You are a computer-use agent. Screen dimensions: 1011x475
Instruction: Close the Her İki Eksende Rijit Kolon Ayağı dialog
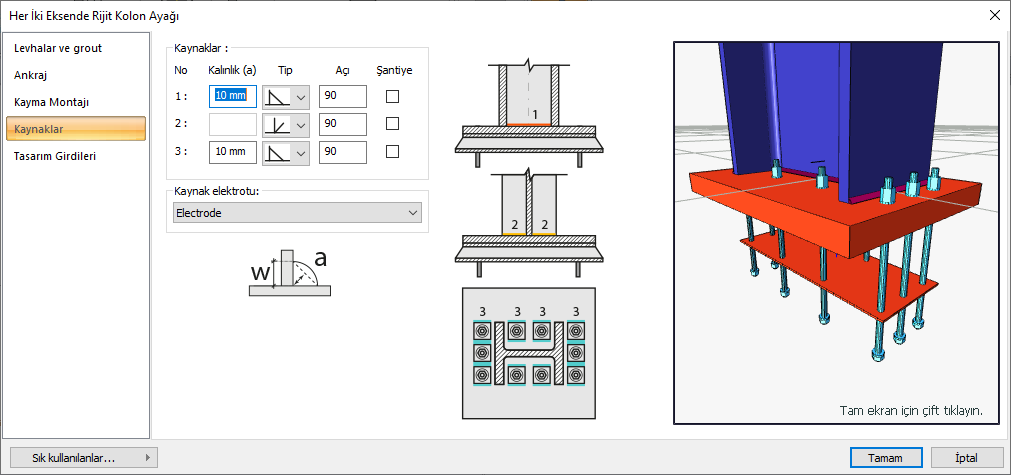pos(994,15)
